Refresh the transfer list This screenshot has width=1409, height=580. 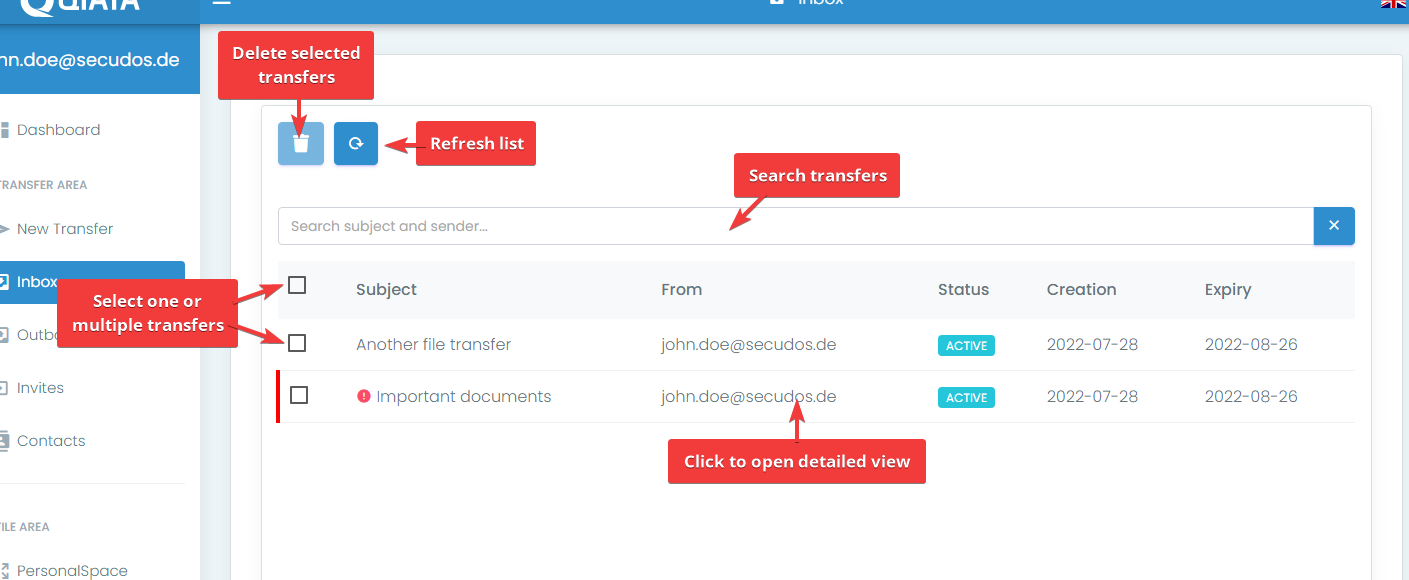pyautogui.click(x=356, y=144)
